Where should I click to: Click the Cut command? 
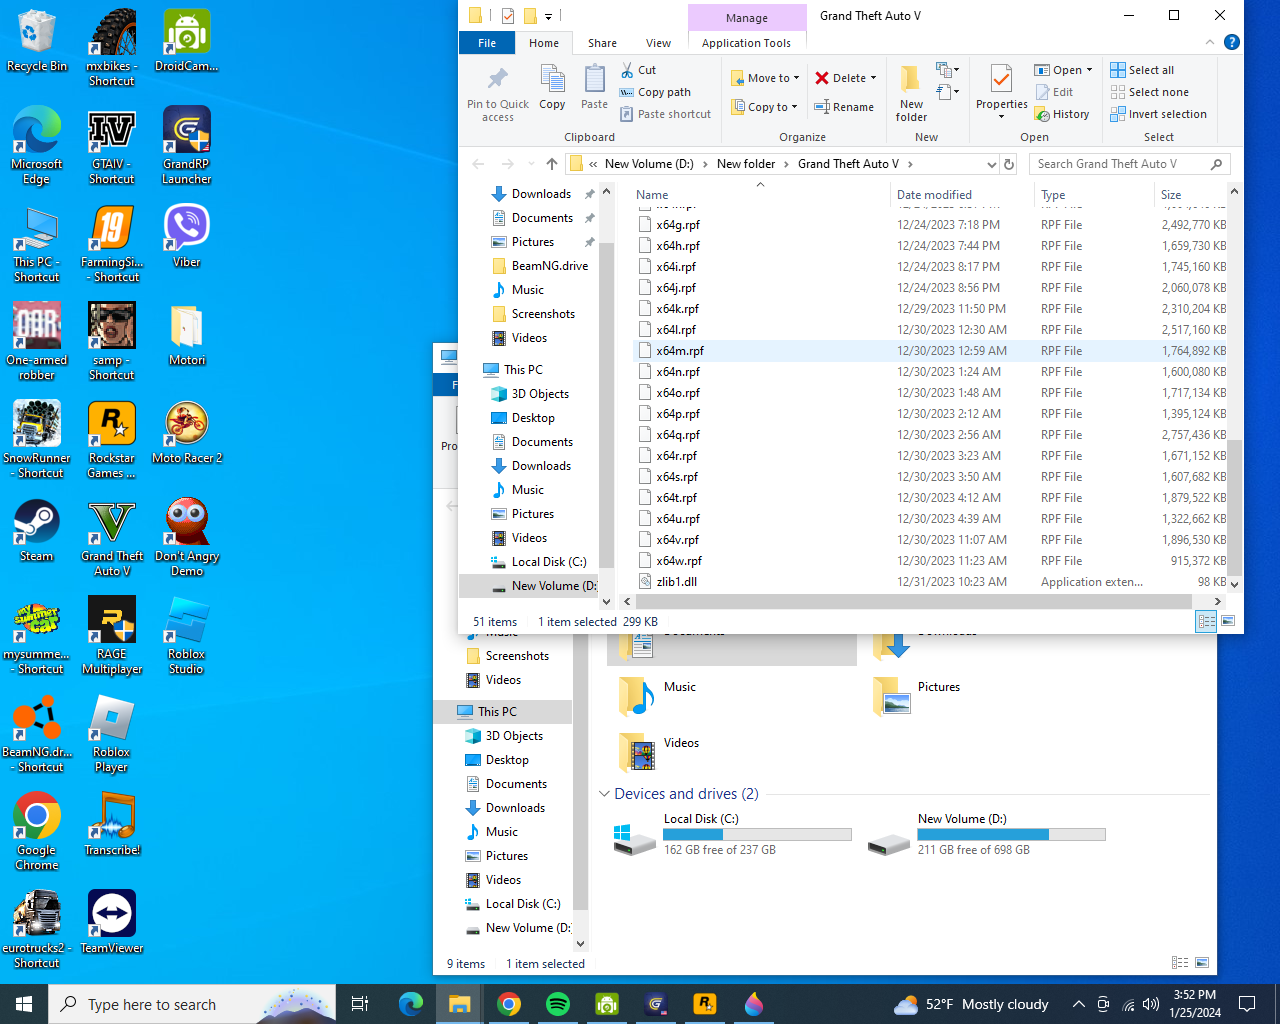[638, 70]
